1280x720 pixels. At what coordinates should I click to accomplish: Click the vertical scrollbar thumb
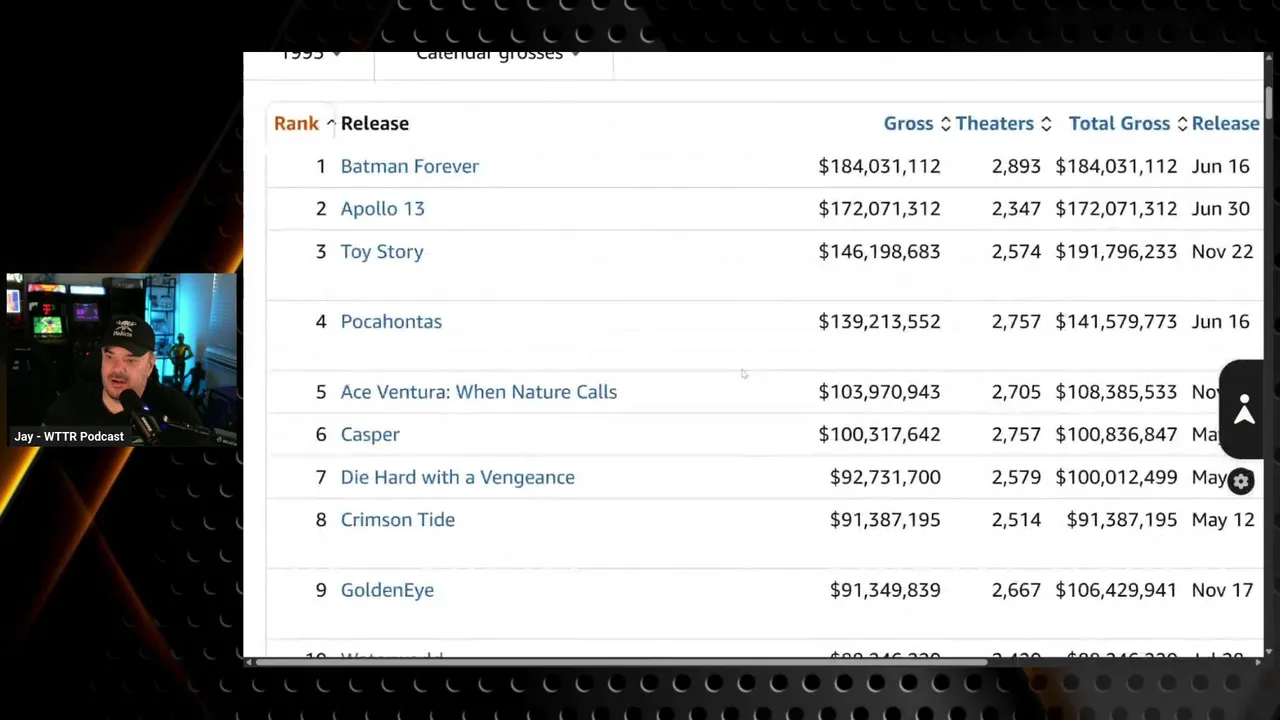[1268, 102]
